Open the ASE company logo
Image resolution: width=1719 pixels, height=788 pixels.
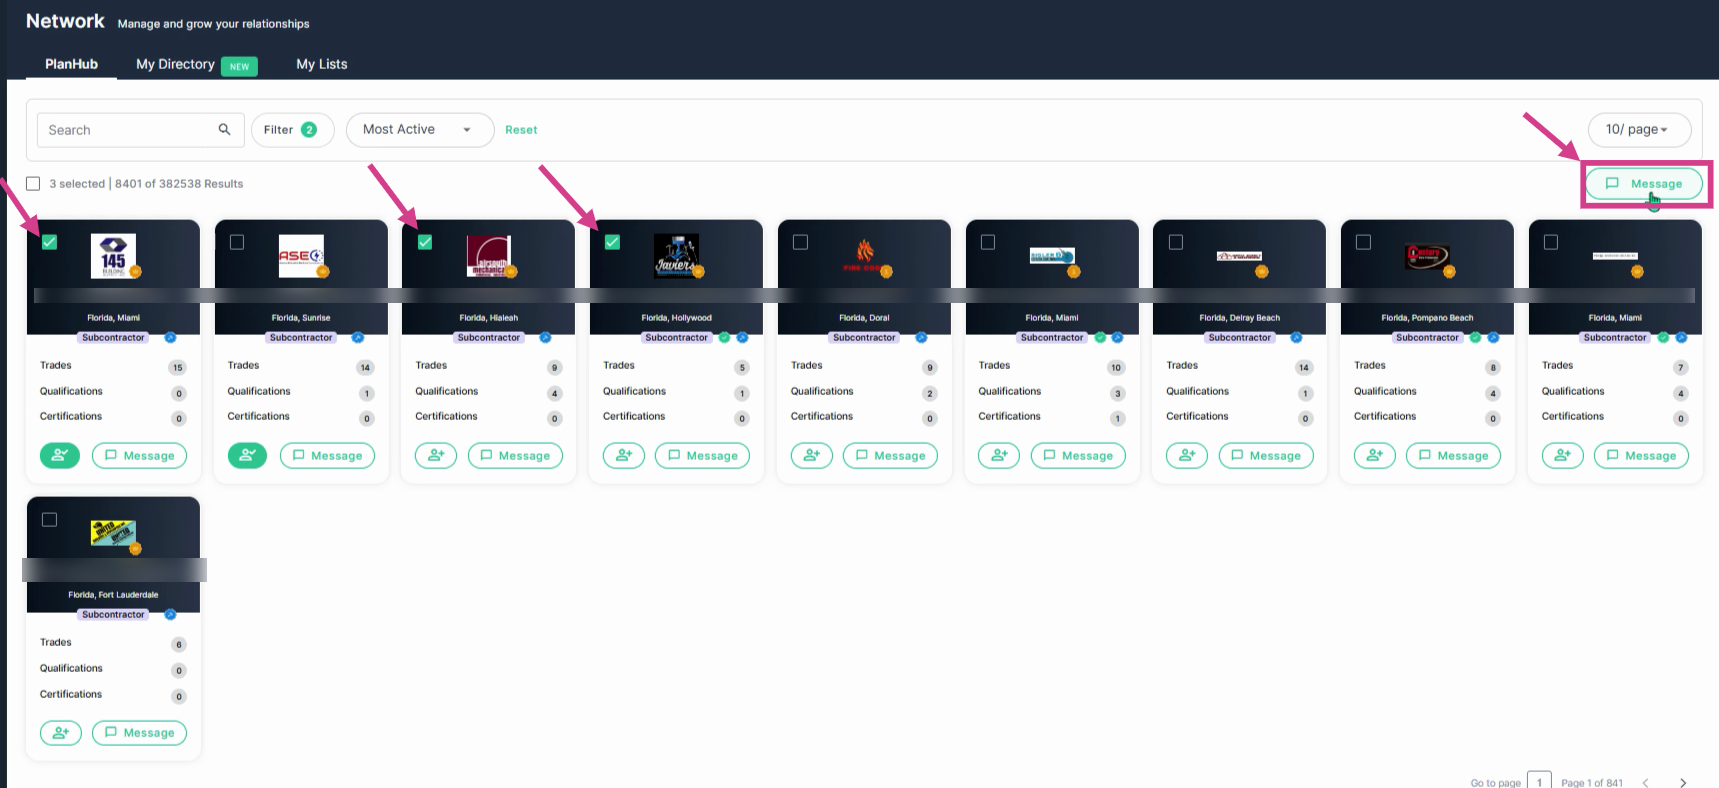[x=301, y=255]
